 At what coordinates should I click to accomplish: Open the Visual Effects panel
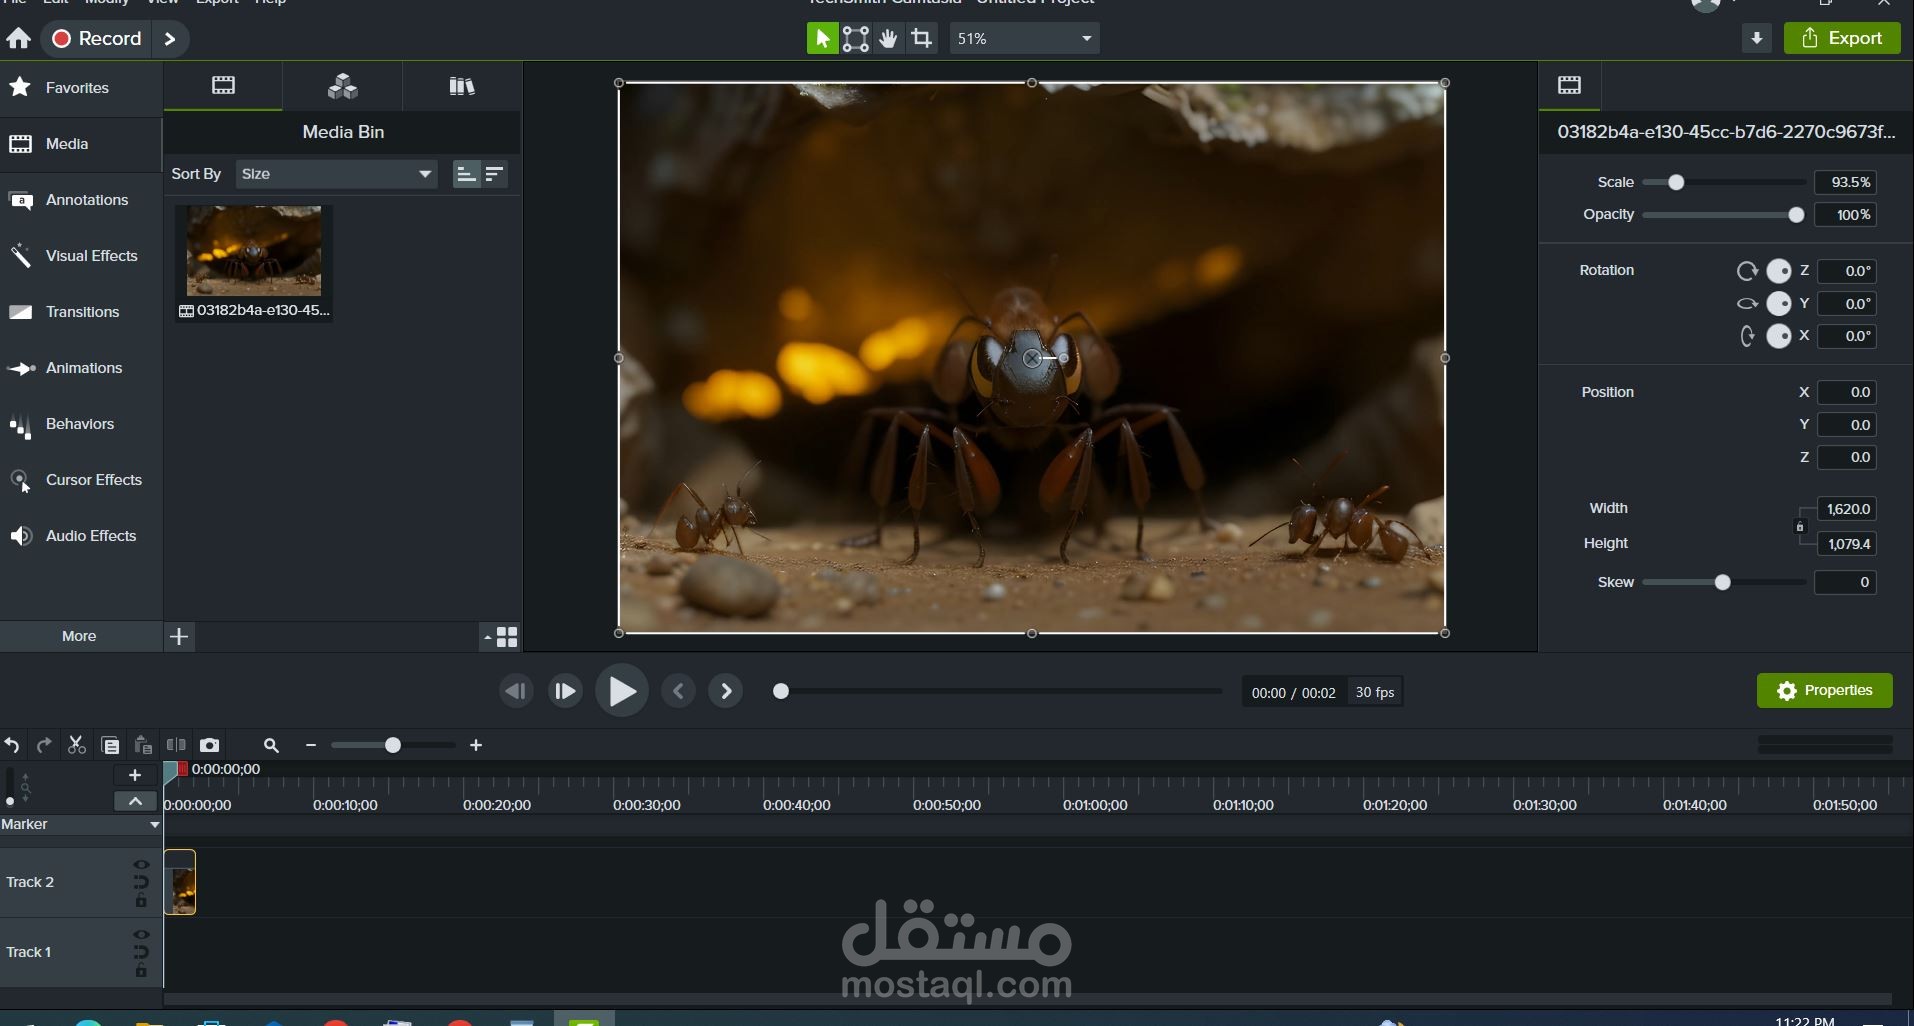91,256
